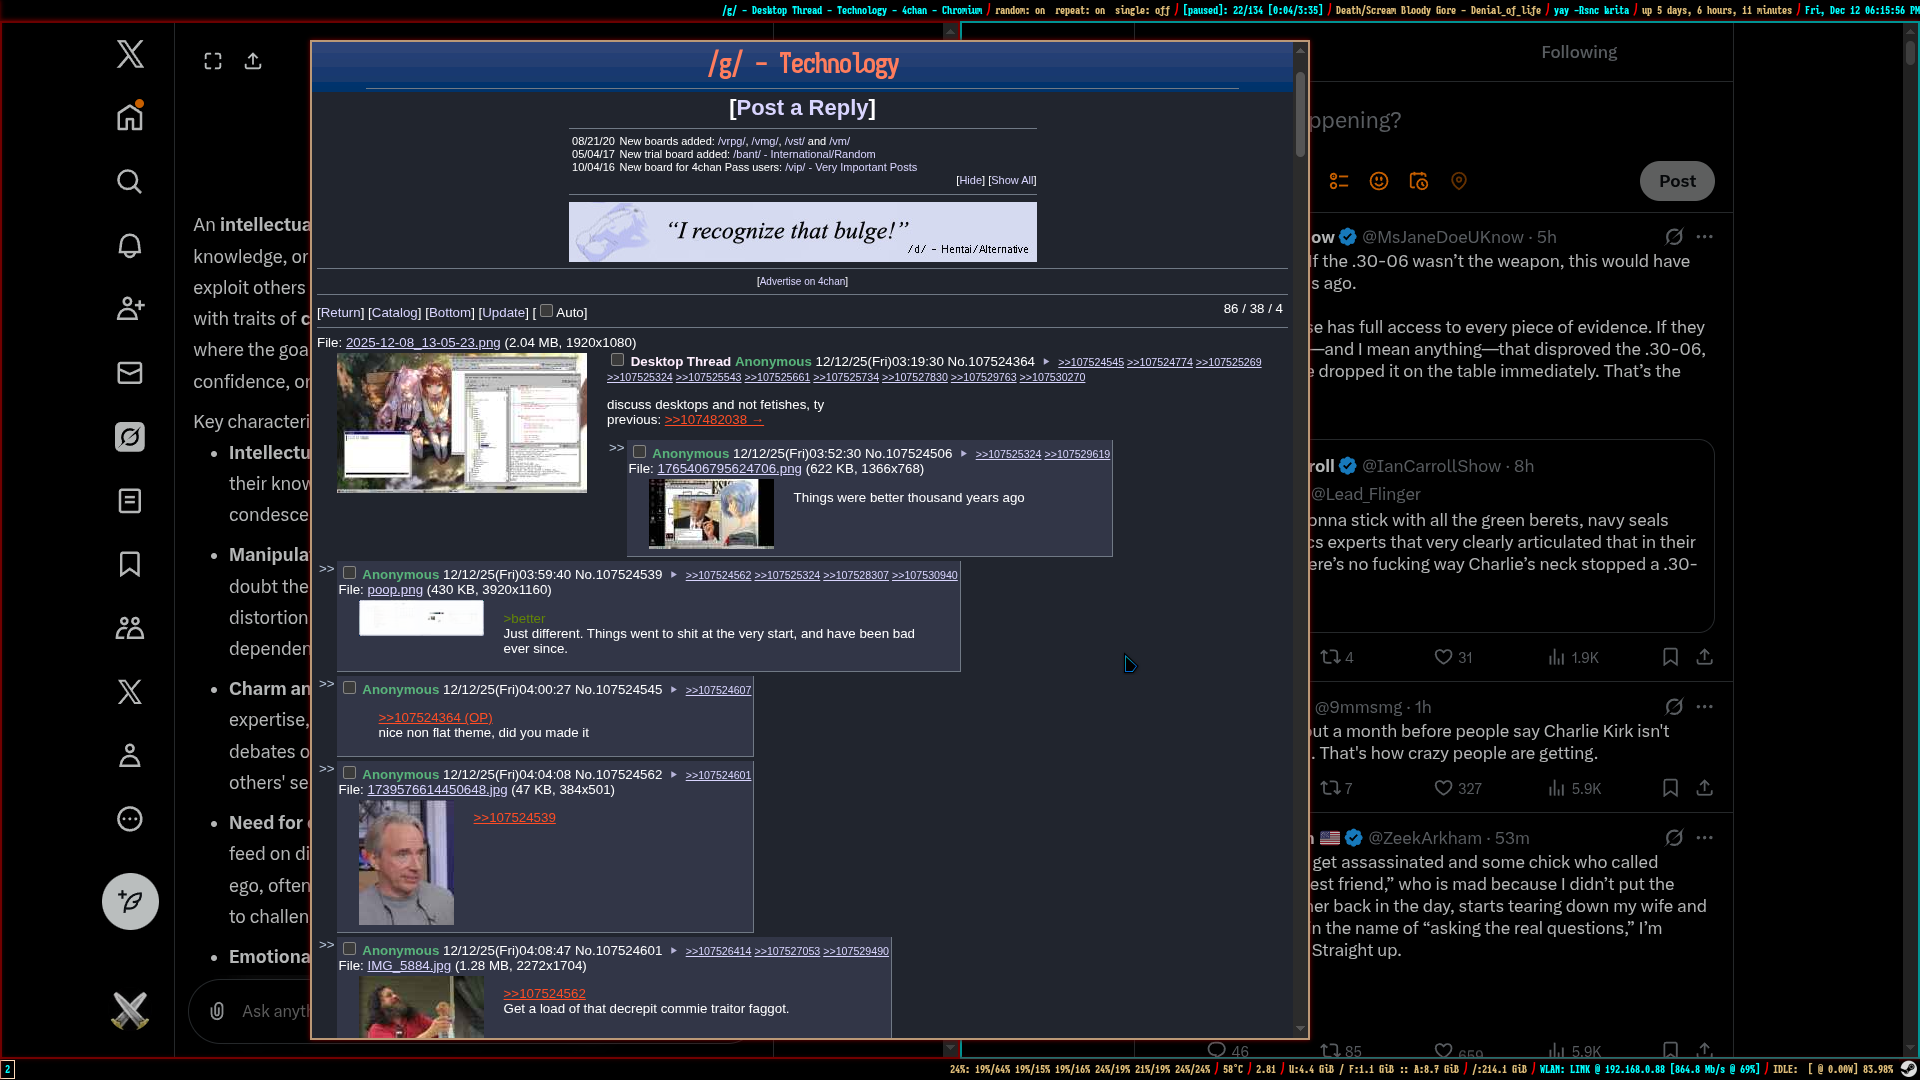
Task: Click the Post a Reply link
Action: (x=802, y=108)
